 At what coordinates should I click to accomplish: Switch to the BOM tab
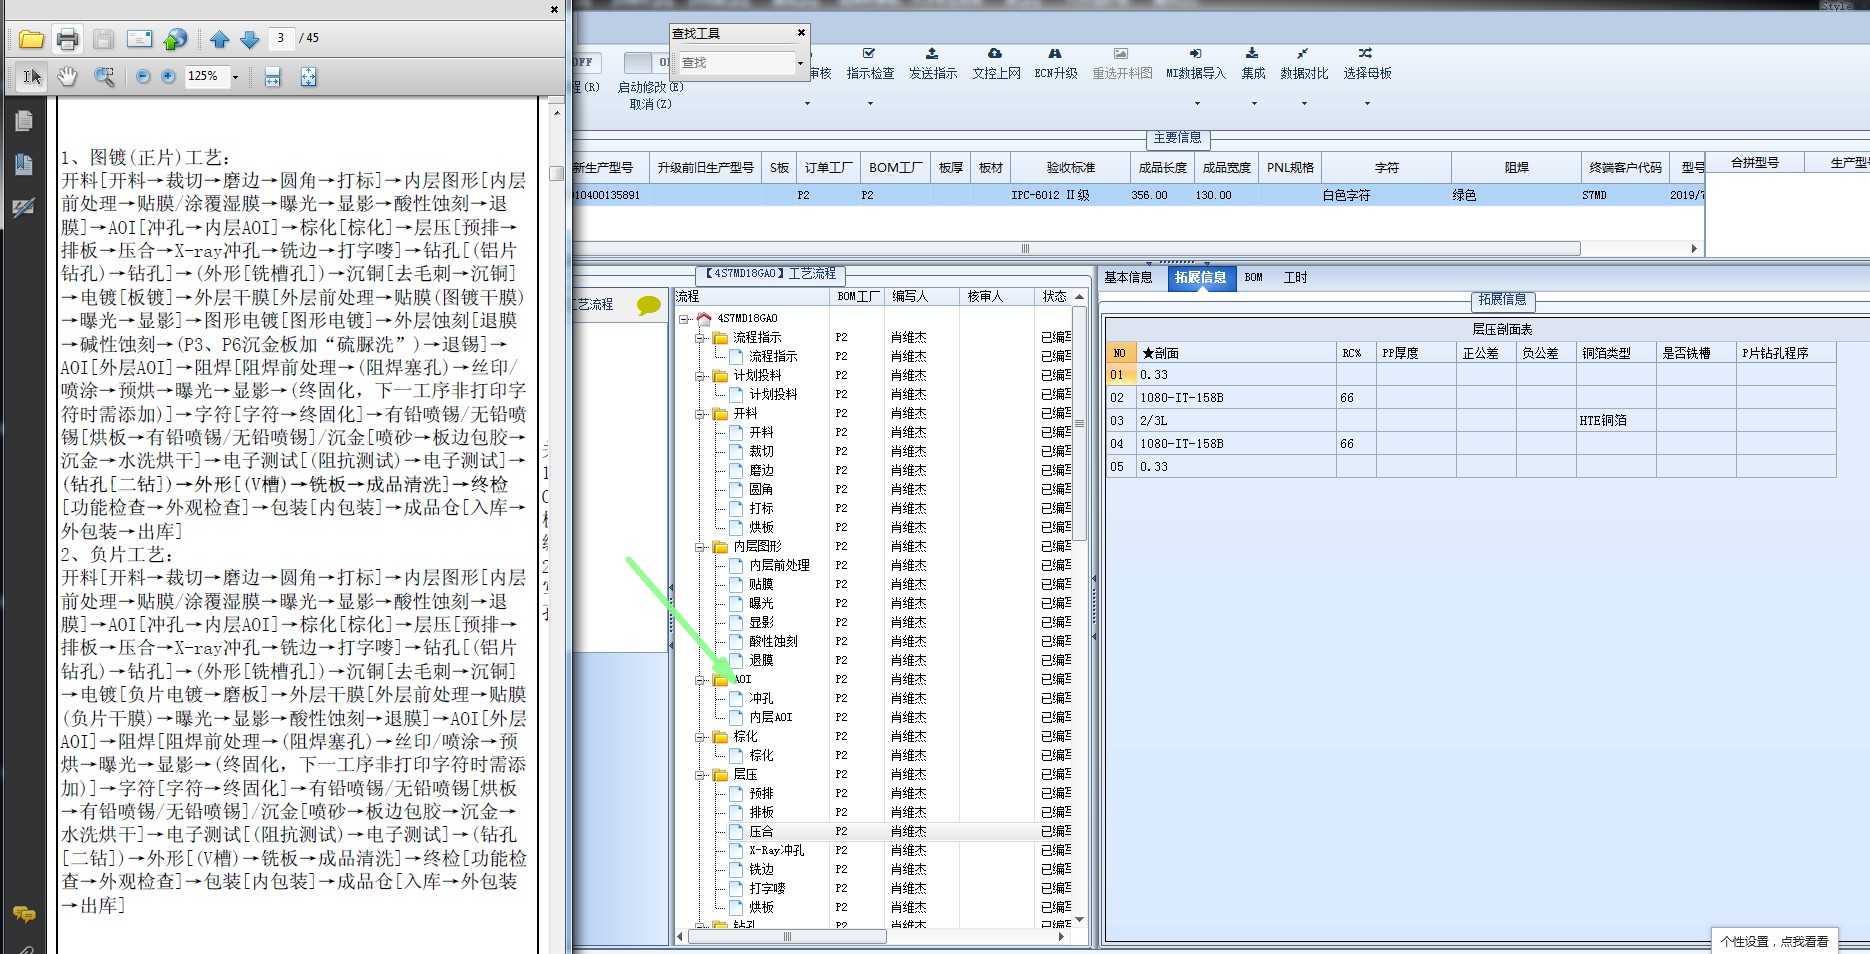point(1254,278)
